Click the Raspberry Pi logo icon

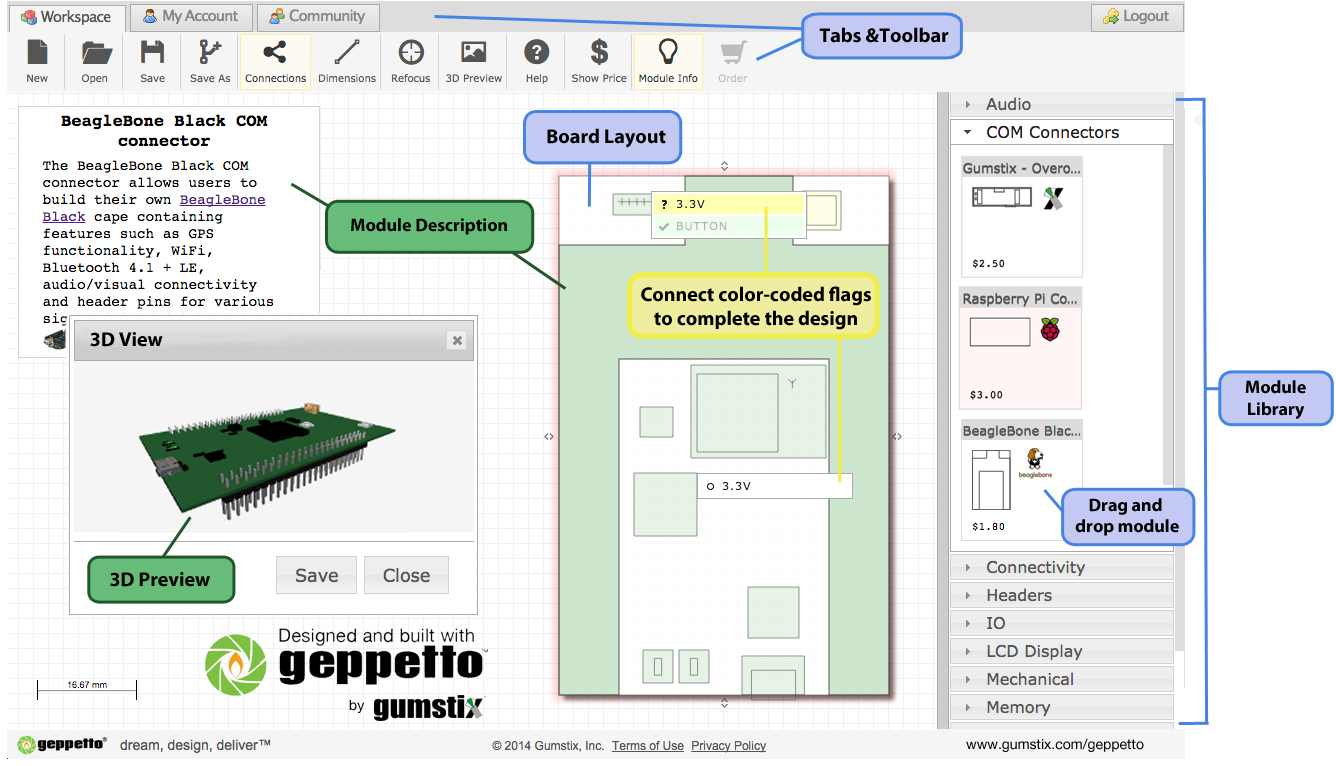coord(1049,330)
